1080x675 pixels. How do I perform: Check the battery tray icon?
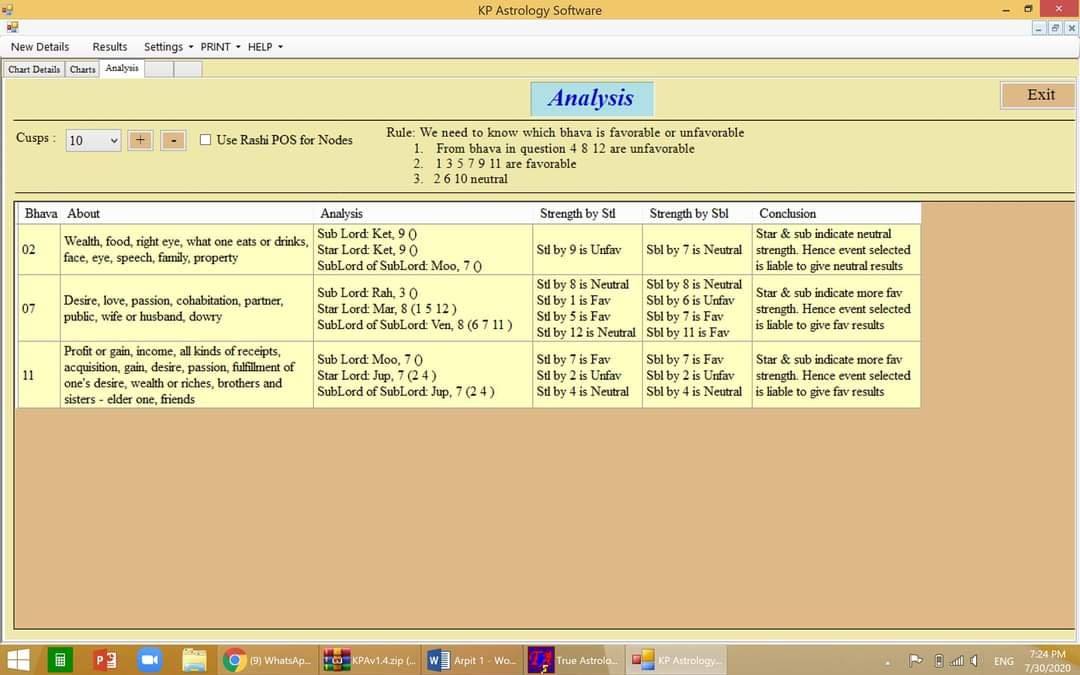939,661
